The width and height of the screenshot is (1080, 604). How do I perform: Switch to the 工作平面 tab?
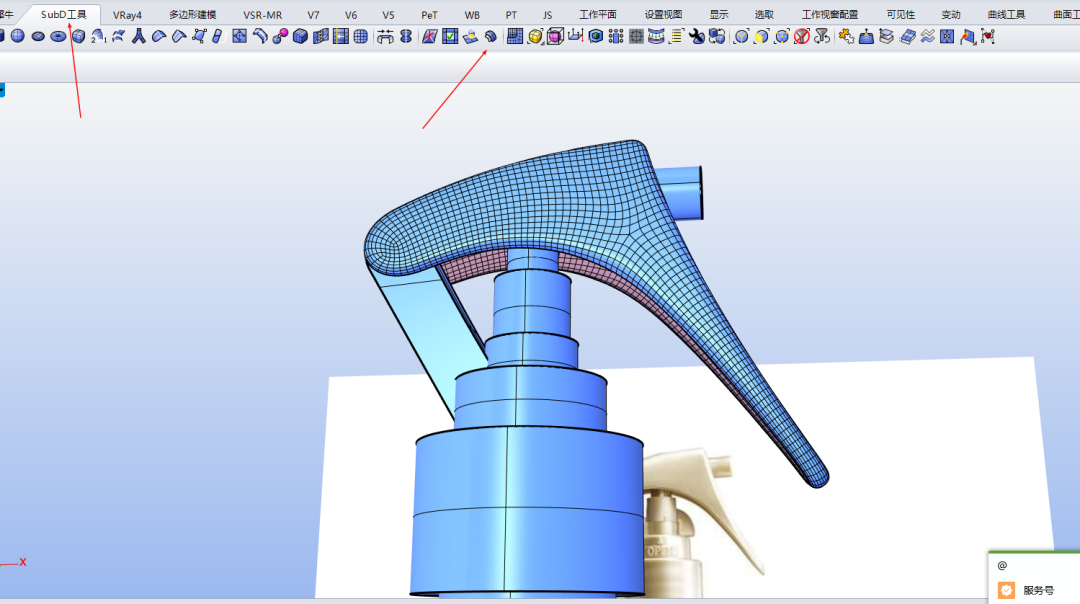click(x=598, y=14)
